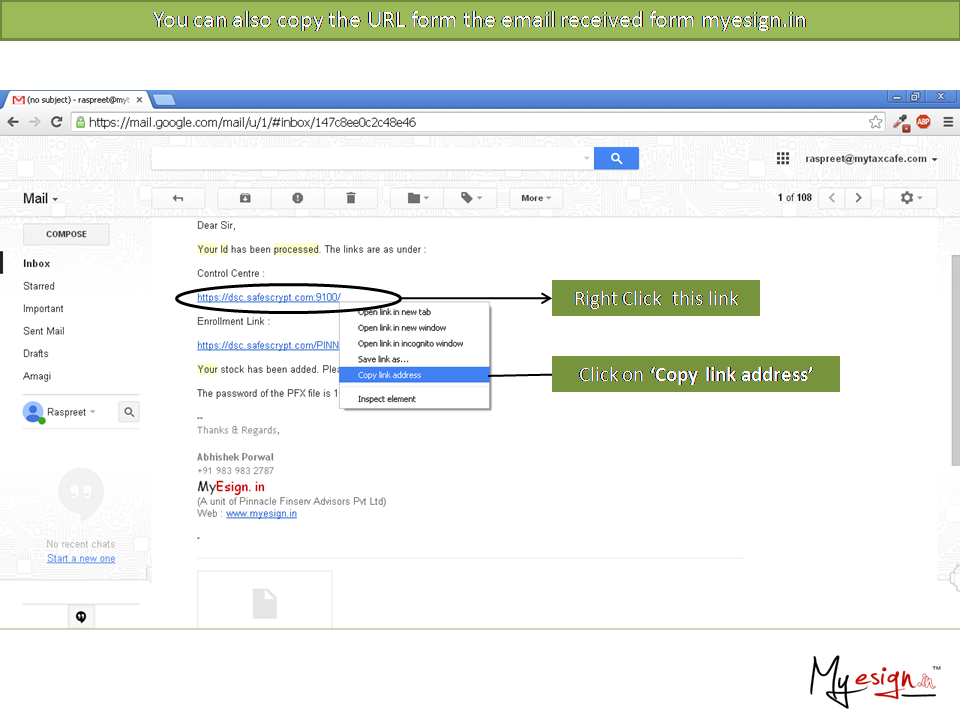
Task: Expand the More actions dropdown
Action: pos(537,198)
